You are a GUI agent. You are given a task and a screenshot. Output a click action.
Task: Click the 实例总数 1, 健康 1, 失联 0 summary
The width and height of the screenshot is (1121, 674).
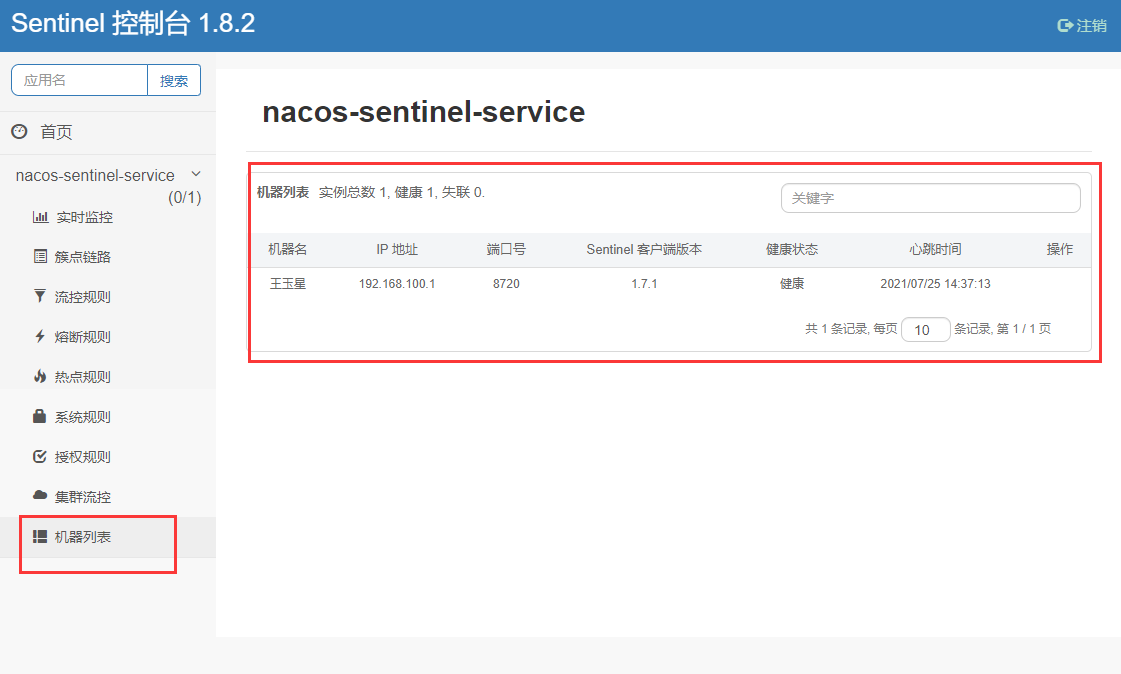point(402,192)
